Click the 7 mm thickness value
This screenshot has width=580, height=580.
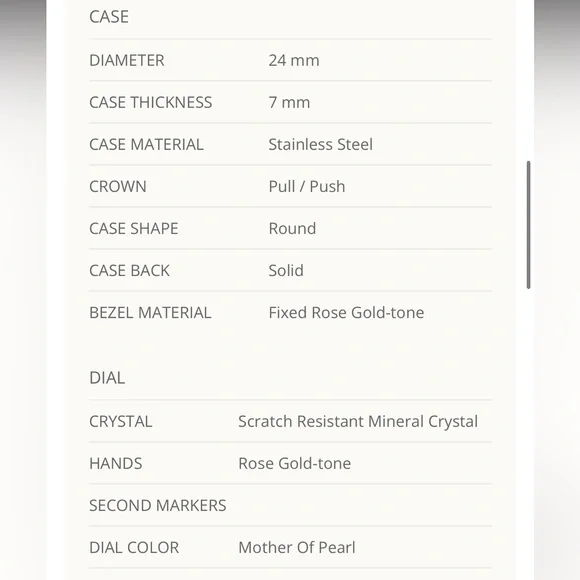point(289,102)
